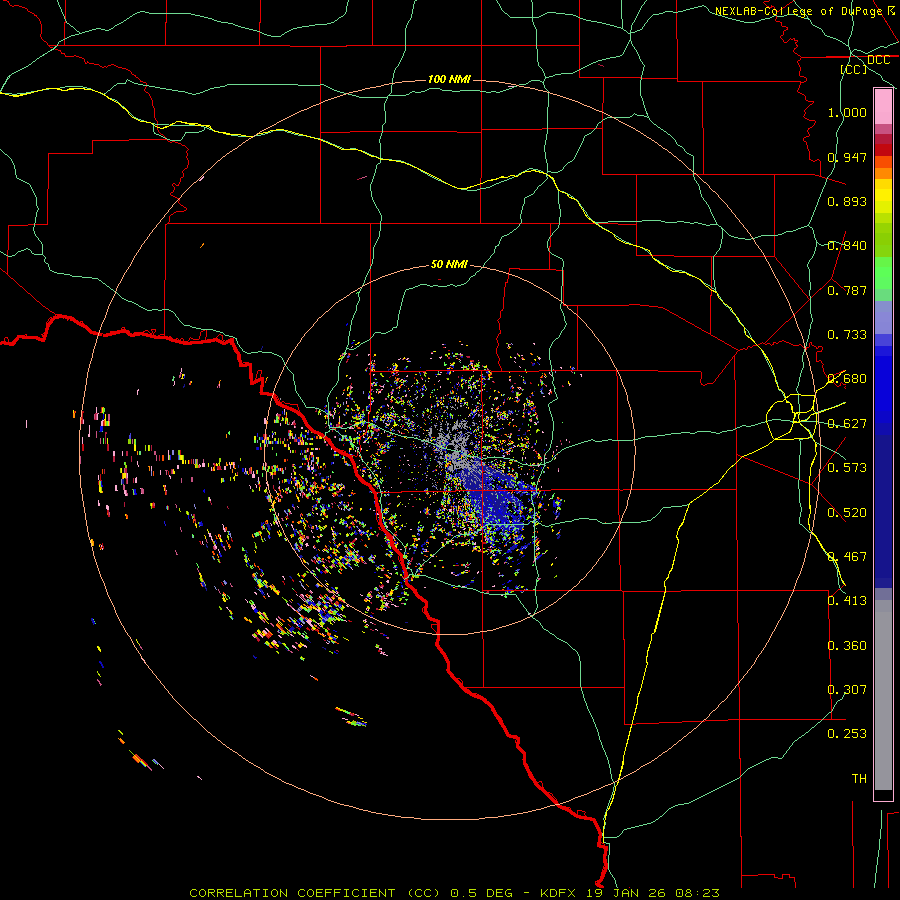Click the TH threshold label
900x900 pixels.
(859, 779)
